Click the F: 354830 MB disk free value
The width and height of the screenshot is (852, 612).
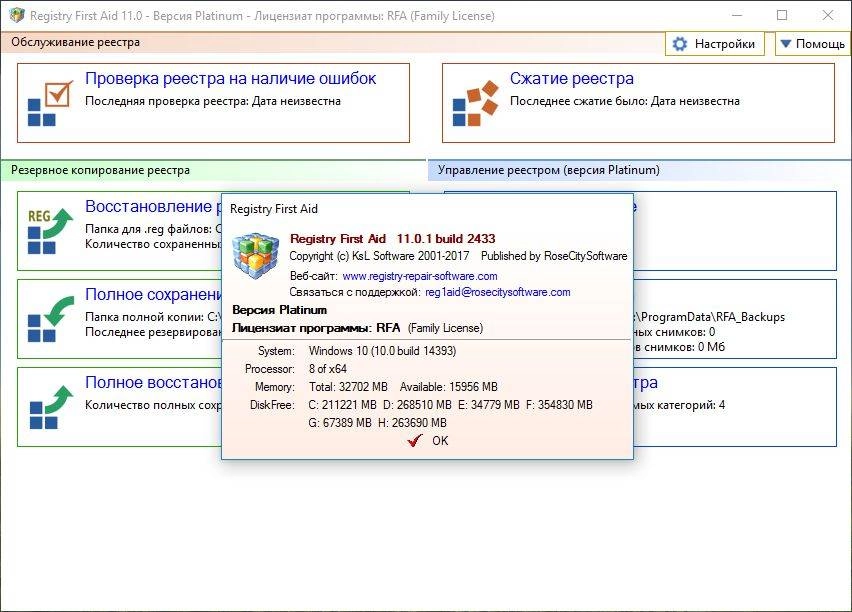[559, 405]
